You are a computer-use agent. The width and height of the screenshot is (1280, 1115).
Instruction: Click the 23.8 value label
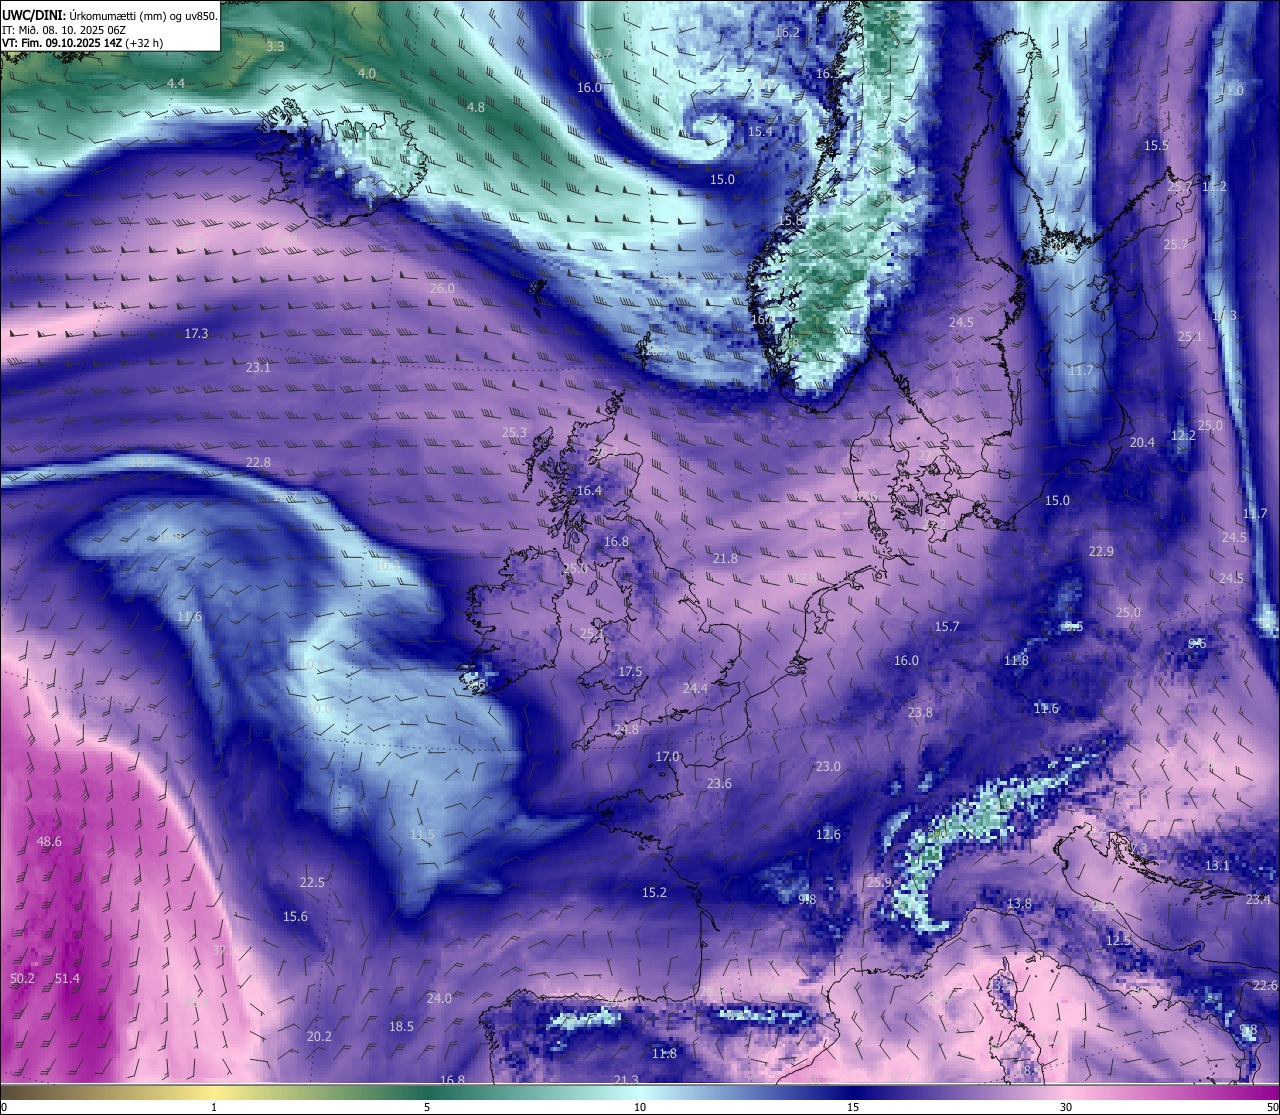tap(920, 713)
